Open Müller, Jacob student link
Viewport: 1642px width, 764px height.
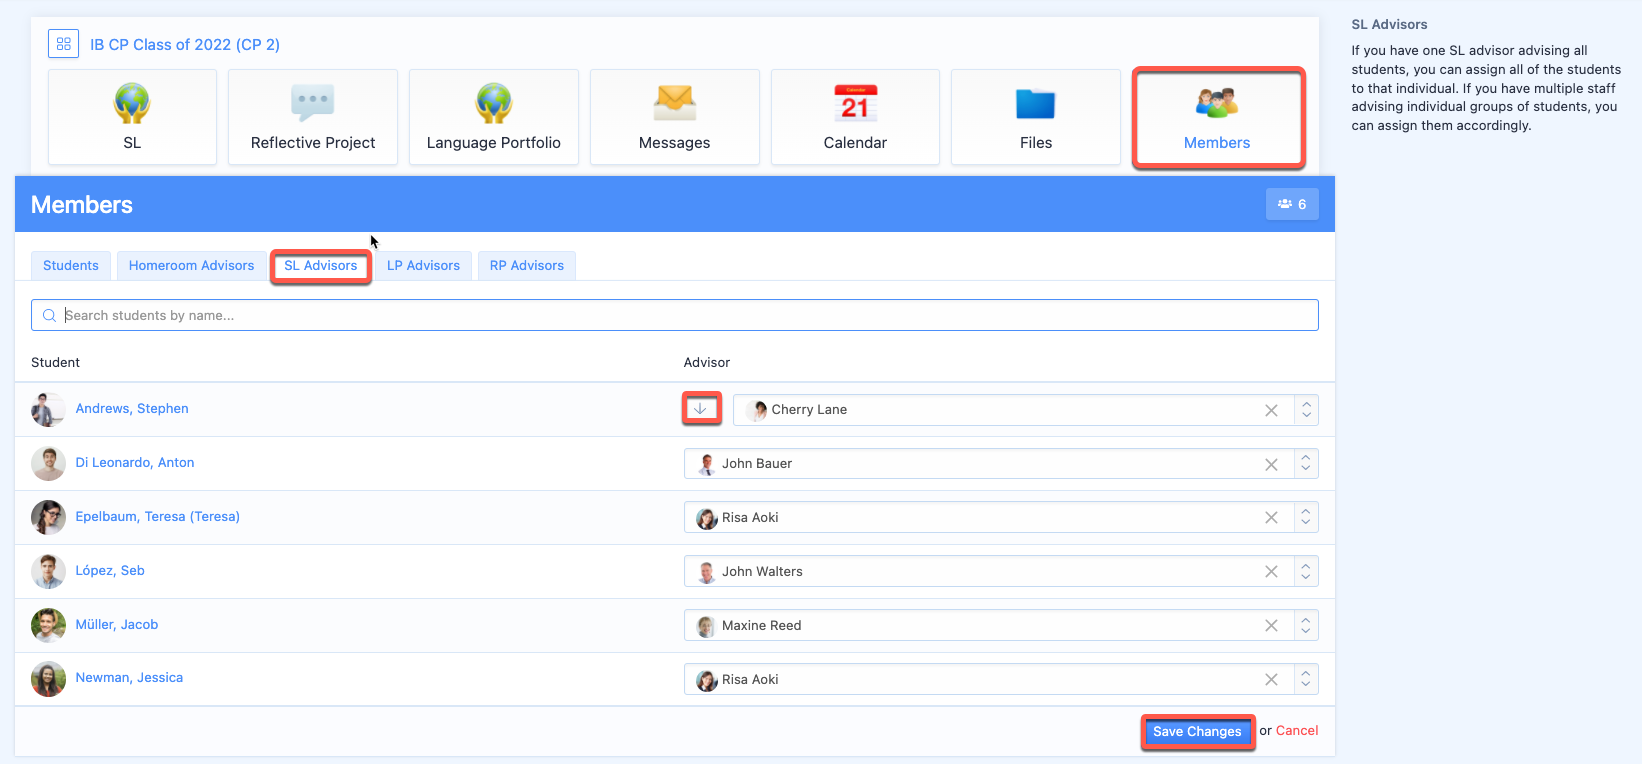pos(117,625)
